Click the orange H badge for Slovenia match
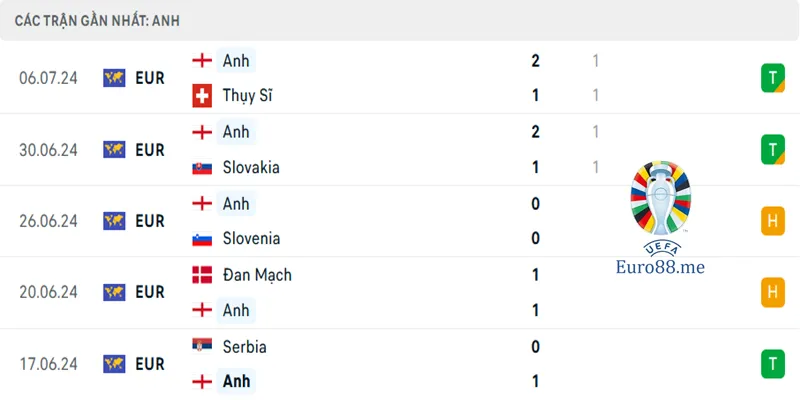The width and height of the screenshot is (800, 400). 772,221
